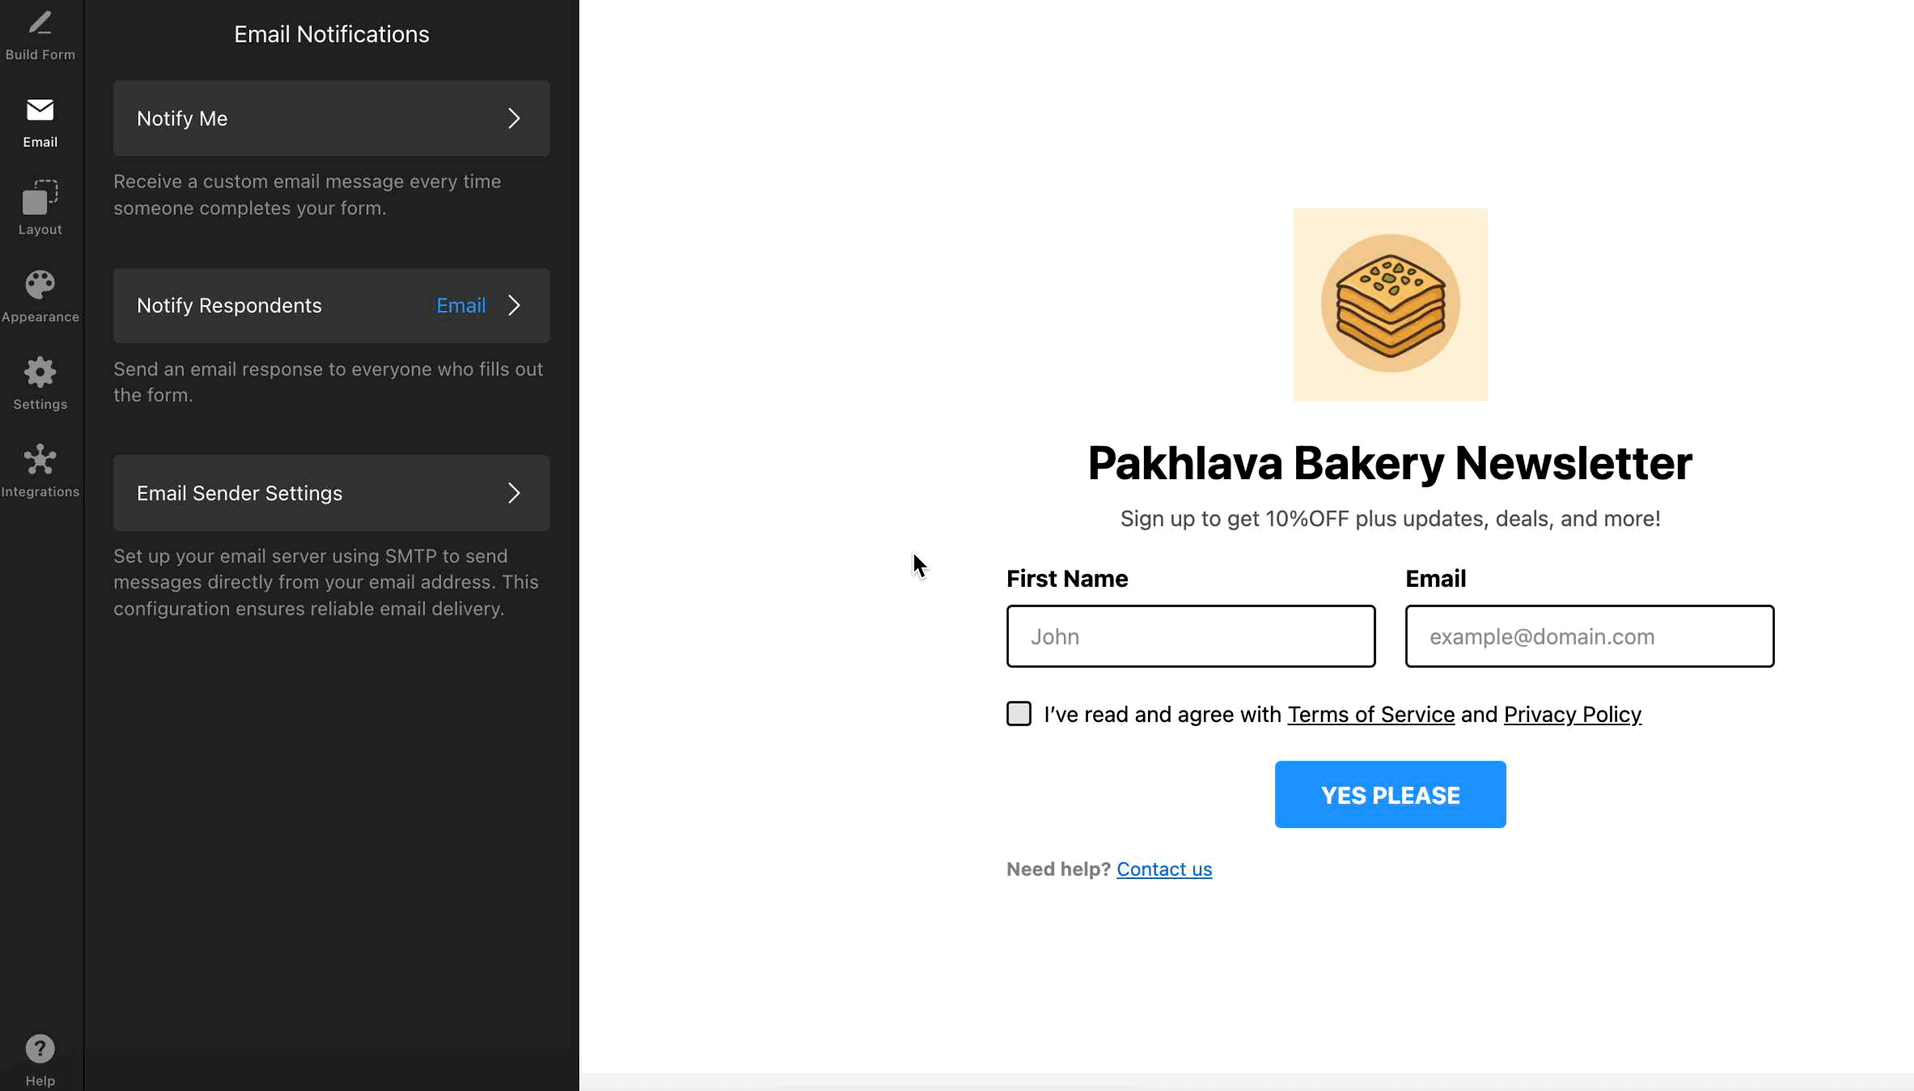Select the Email envelope icon in sidebar
Screen dimensions: 1914x1091
tap(40, 110)
